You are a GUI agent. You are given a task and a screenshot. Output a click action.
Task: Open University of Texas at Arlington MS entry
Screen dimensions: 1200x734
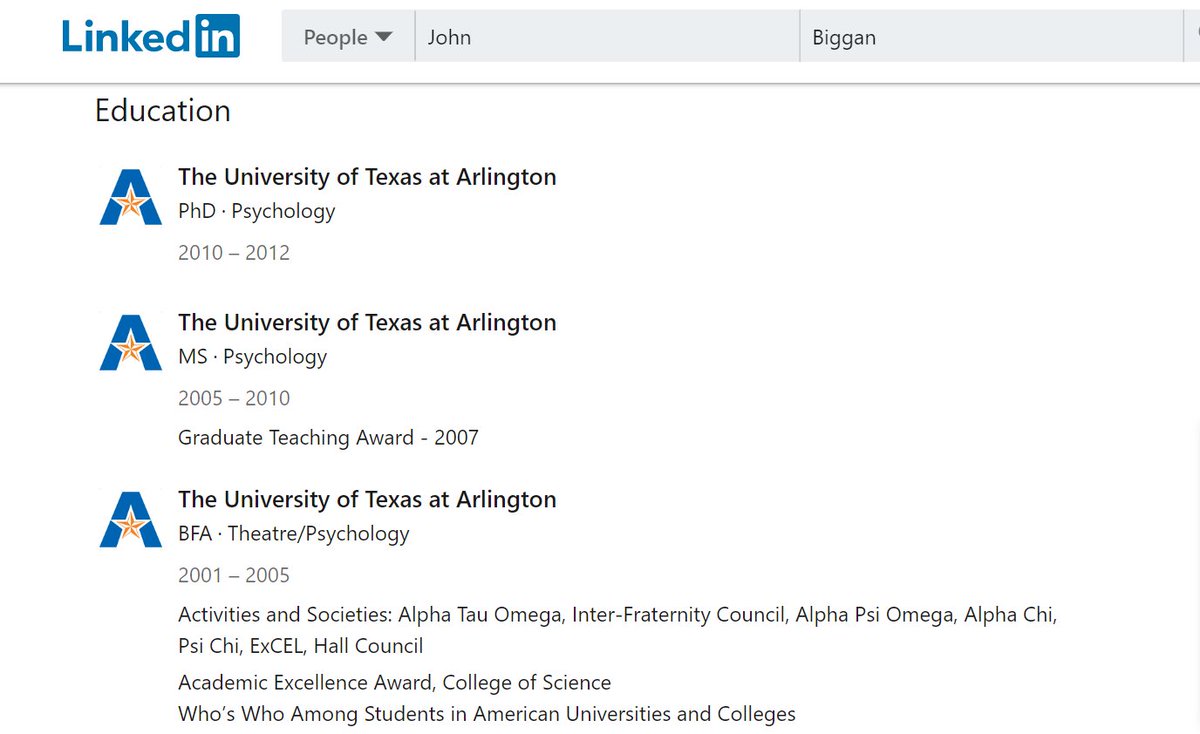(x=367, y=323)
